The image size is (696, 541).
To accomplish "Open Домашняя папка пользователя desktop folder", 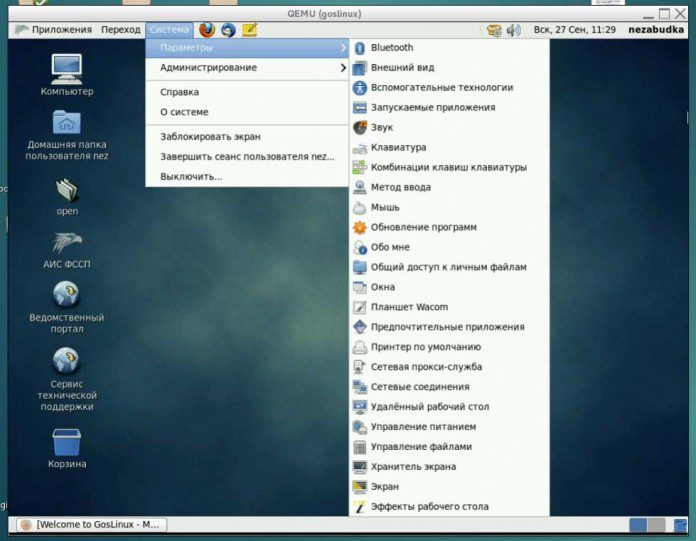I will point(67,134).
